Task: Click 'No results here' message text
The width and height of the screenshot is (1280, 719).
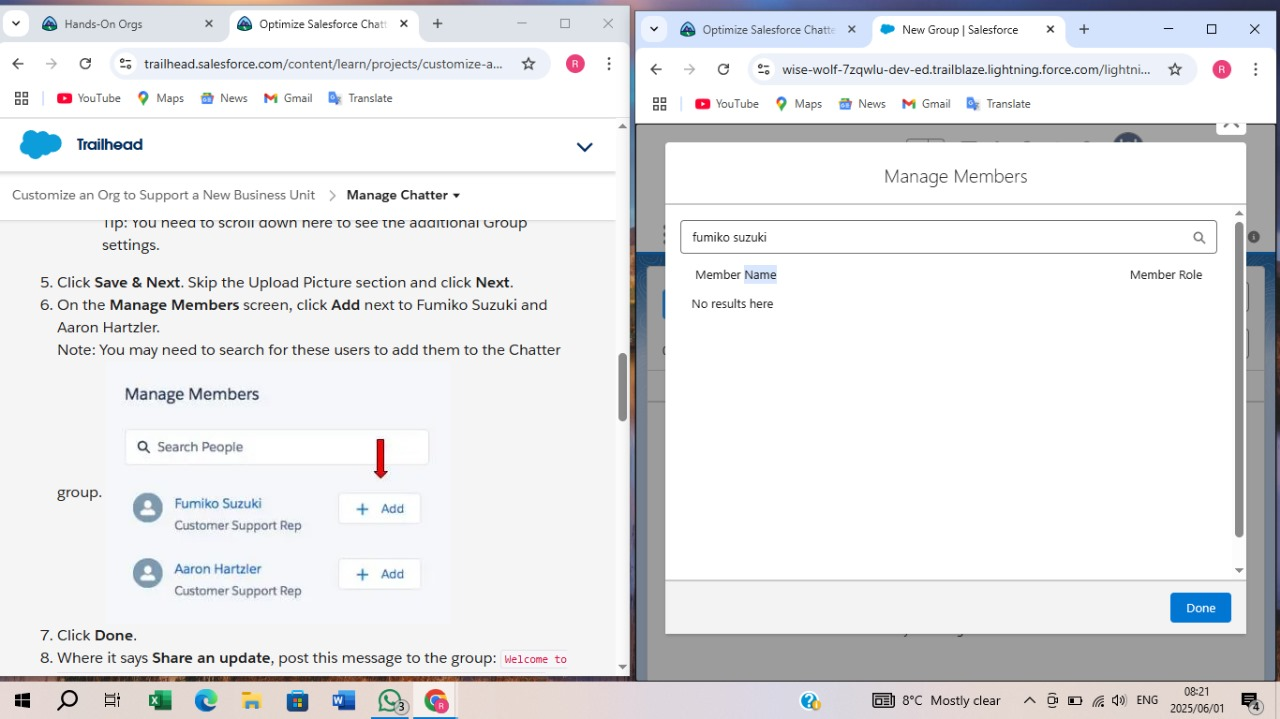Action: tap(732, 303)
